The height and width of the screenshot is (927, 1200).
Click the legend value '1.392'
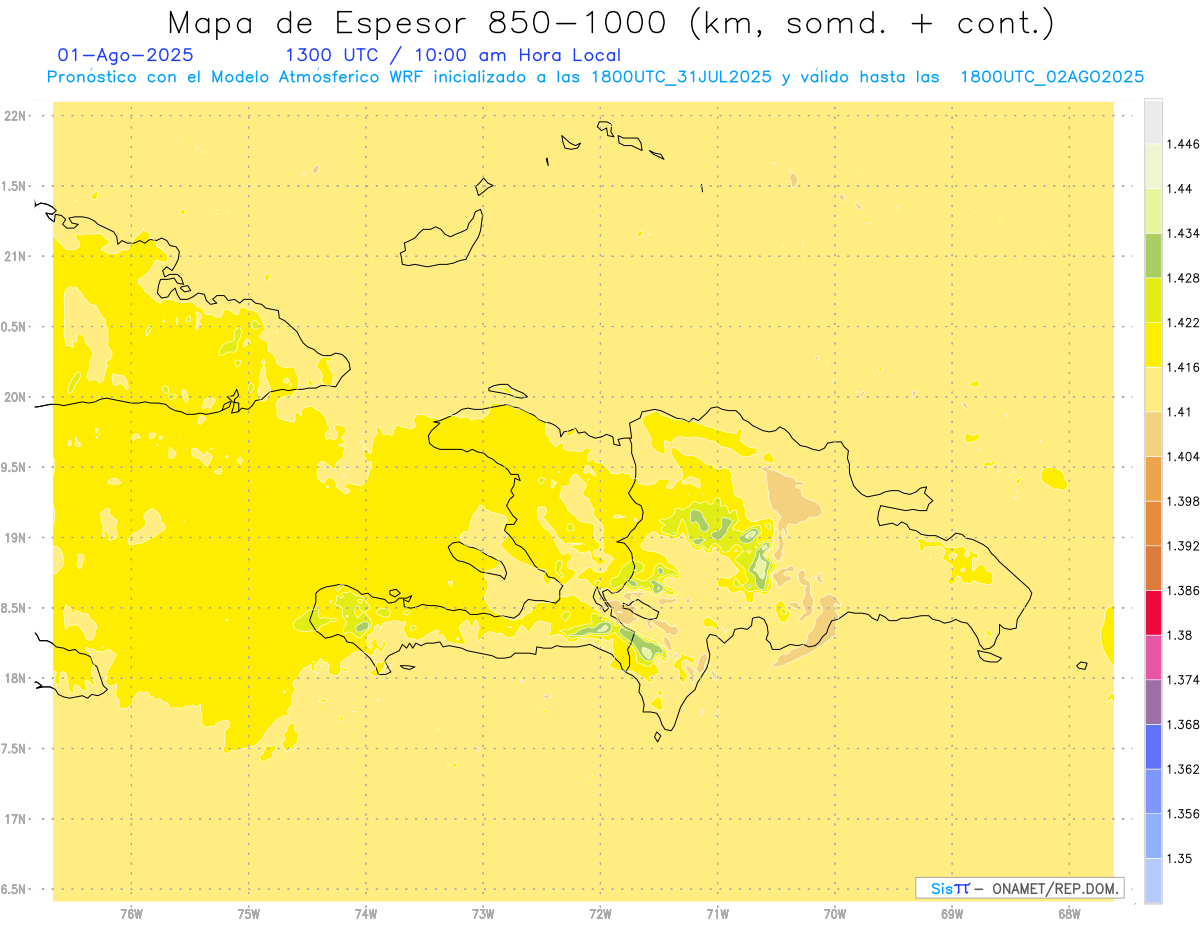[x=1184, y=546]
